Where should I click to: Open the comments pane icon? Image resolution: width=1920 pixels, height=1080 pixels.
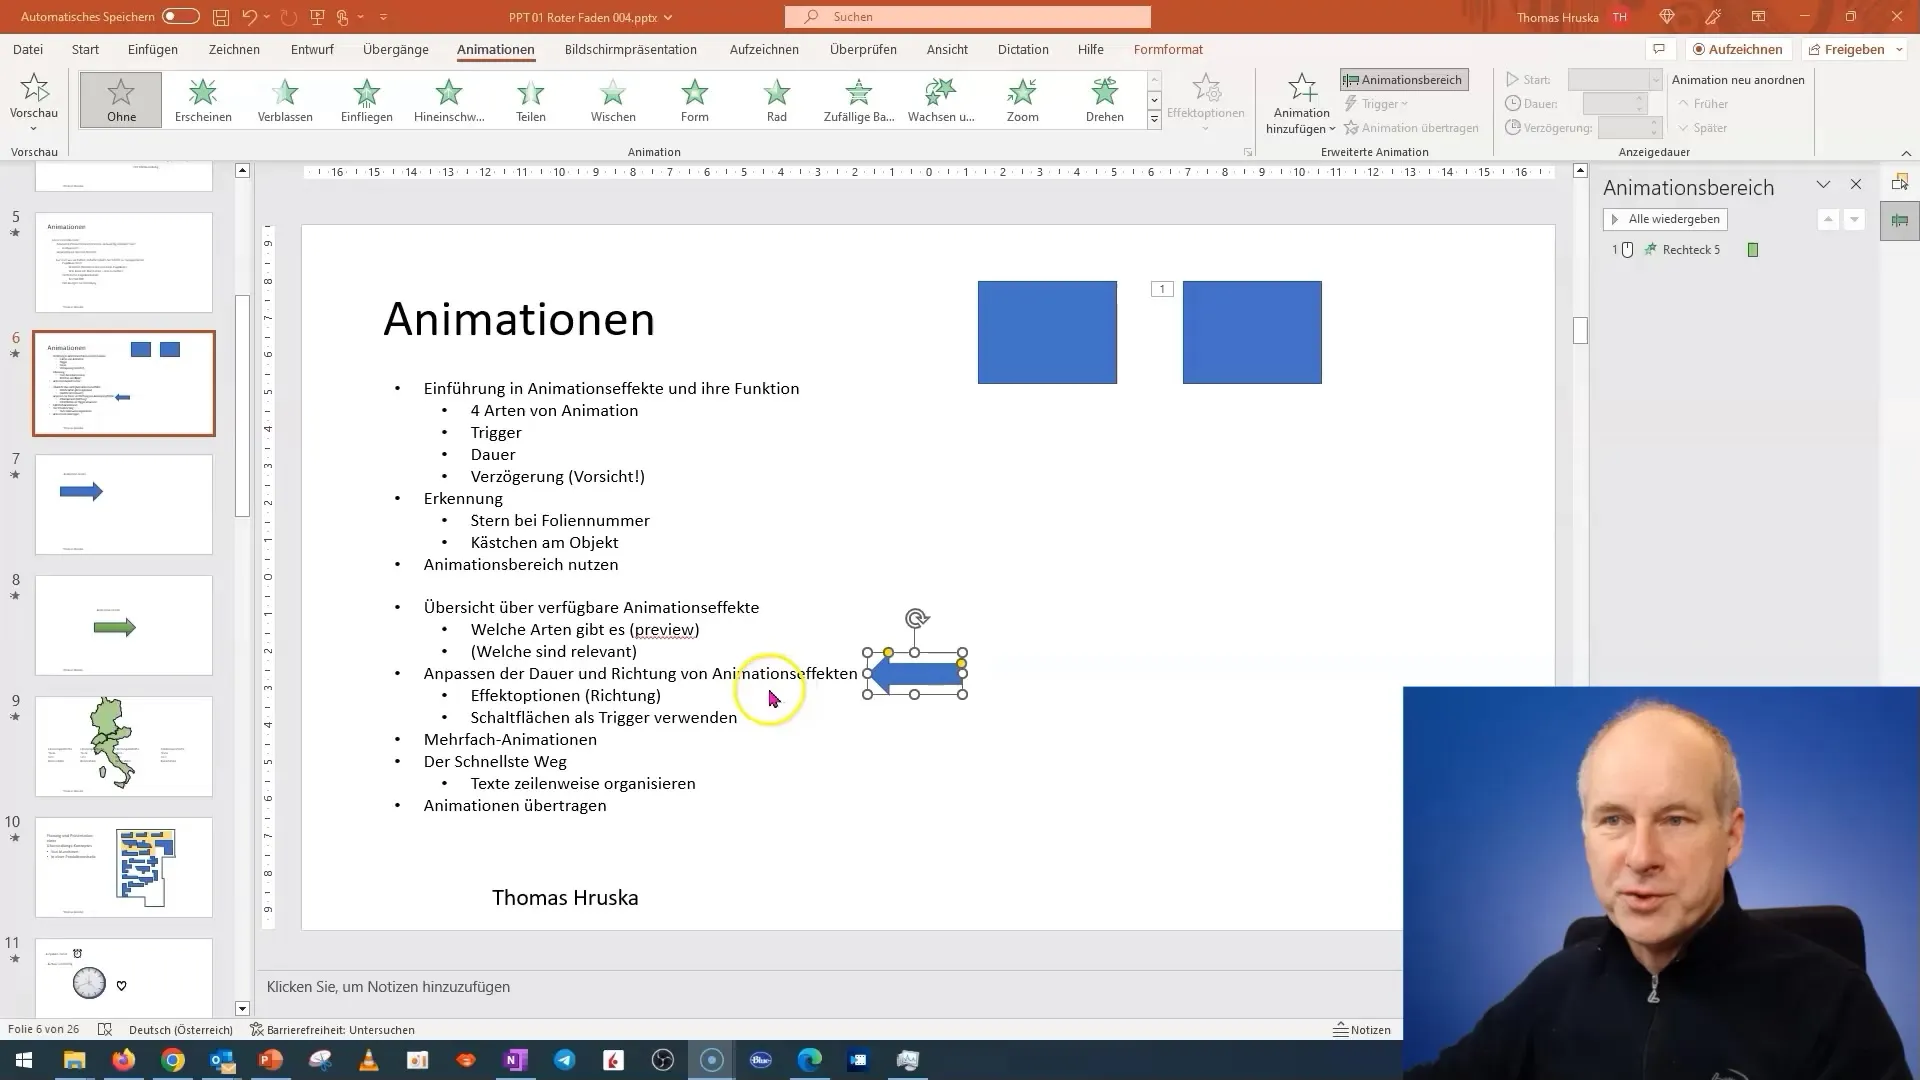tap(1659, 49)
